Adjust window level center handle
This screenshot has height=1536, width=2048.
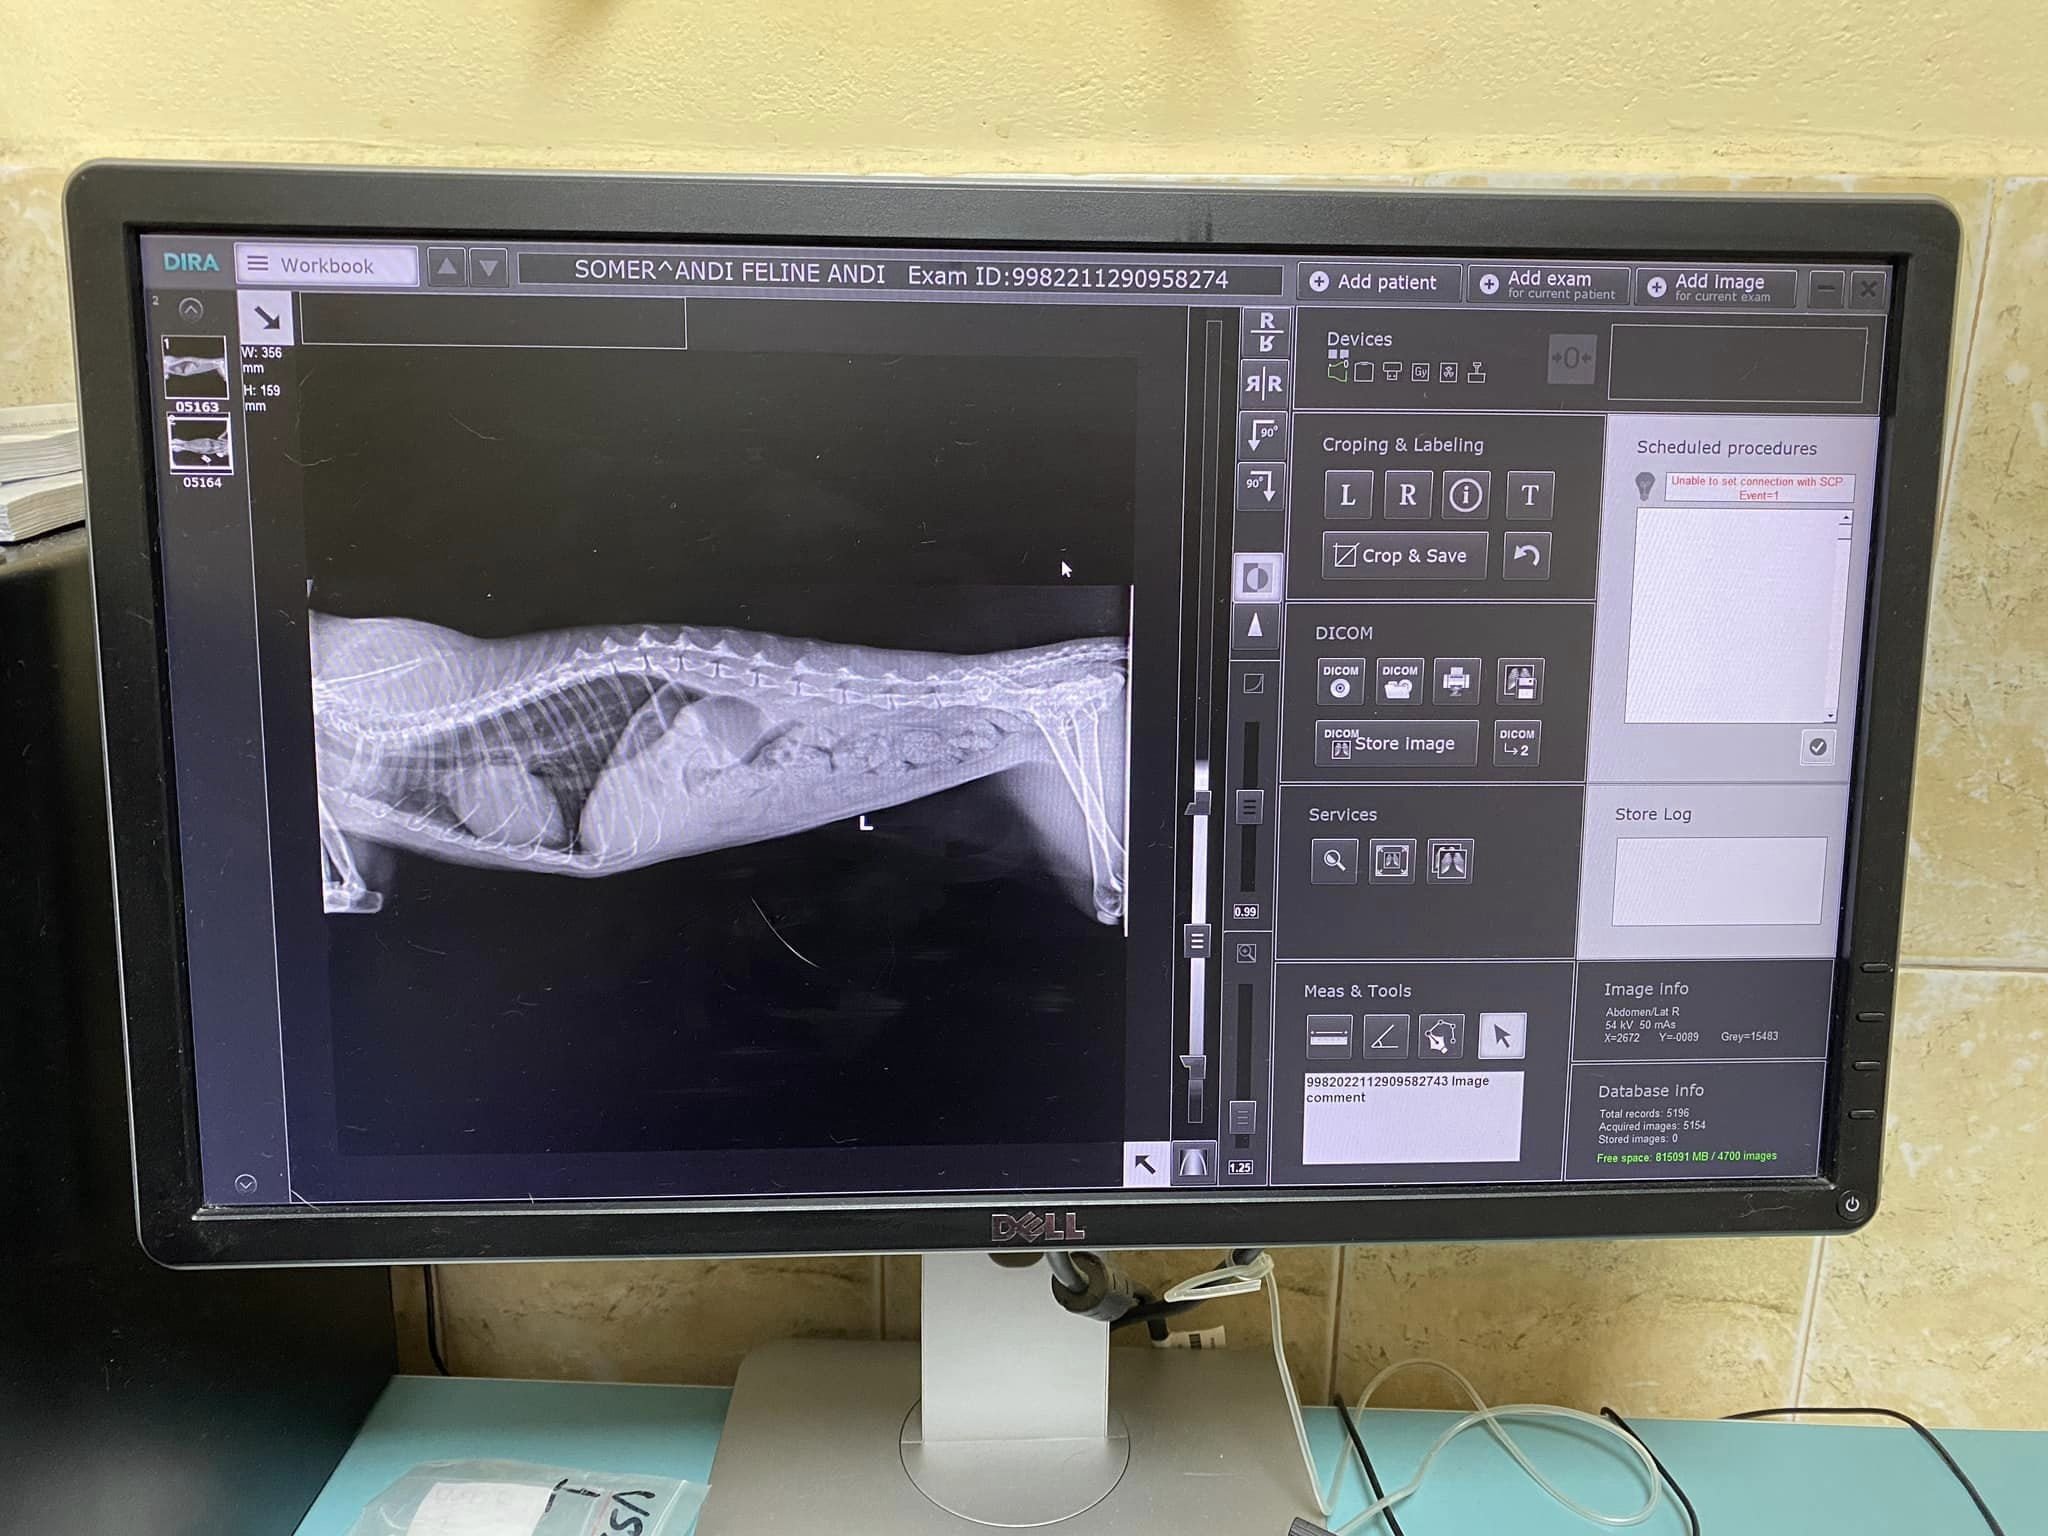tap(1196, 941)
